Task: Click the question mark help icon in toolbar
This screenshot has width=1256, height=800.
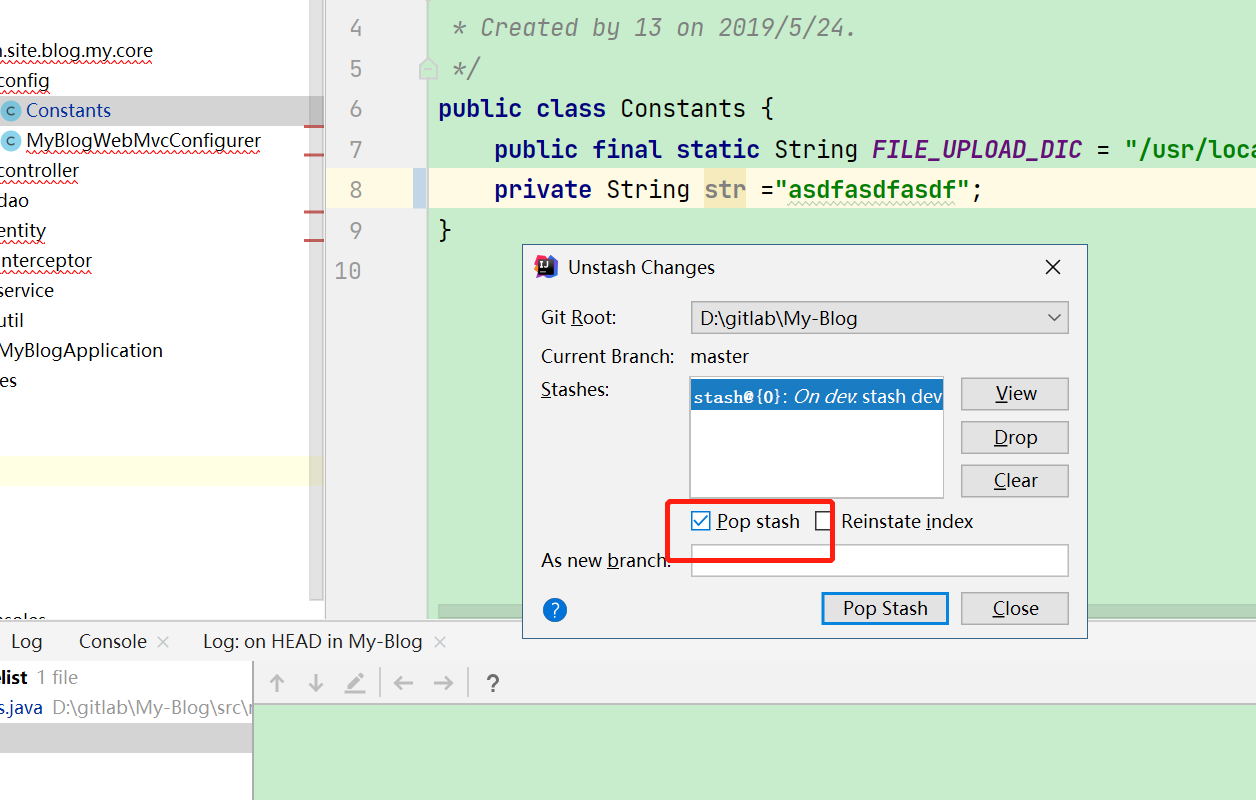Action: pyautogui.click(x=492, y=684)
